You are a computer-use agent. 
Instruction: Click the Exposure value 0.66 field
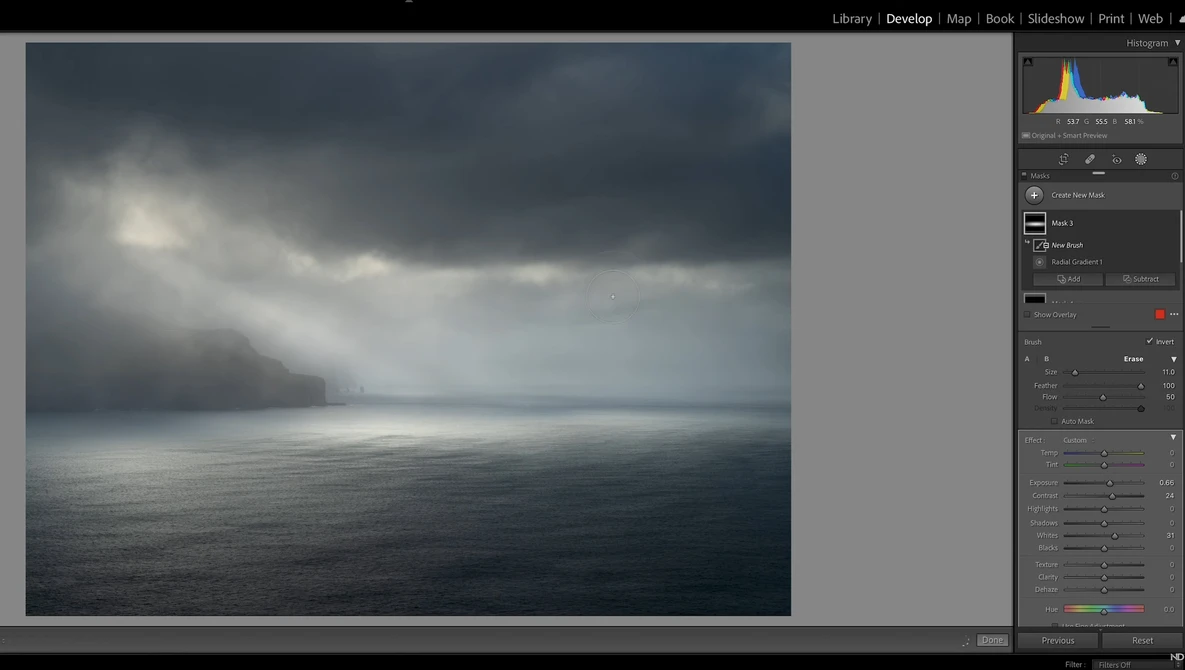click(x=1166, y=483)
